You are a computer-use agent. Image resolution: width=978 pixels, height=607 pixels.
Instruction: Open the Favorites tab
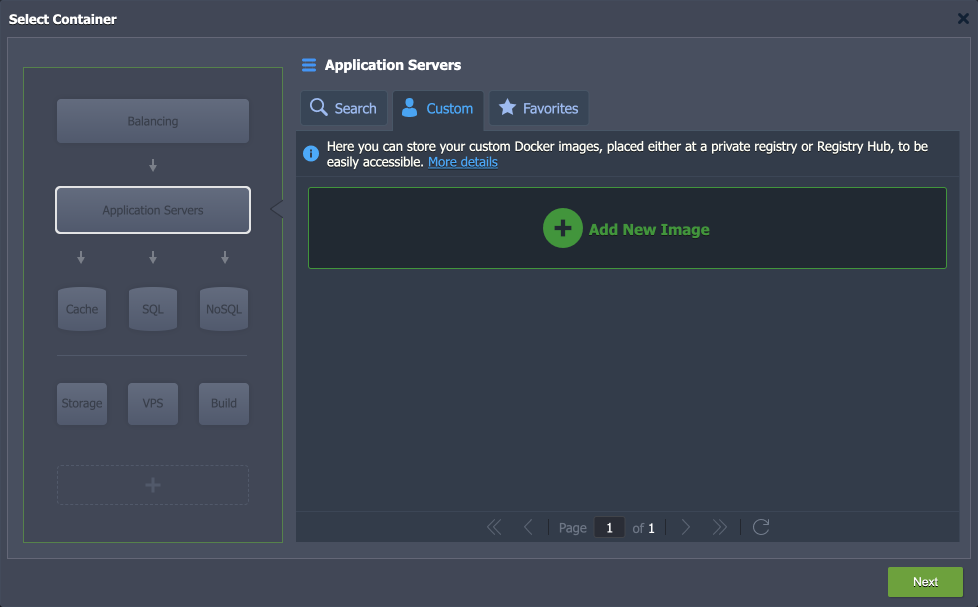[x=539, y=108]
